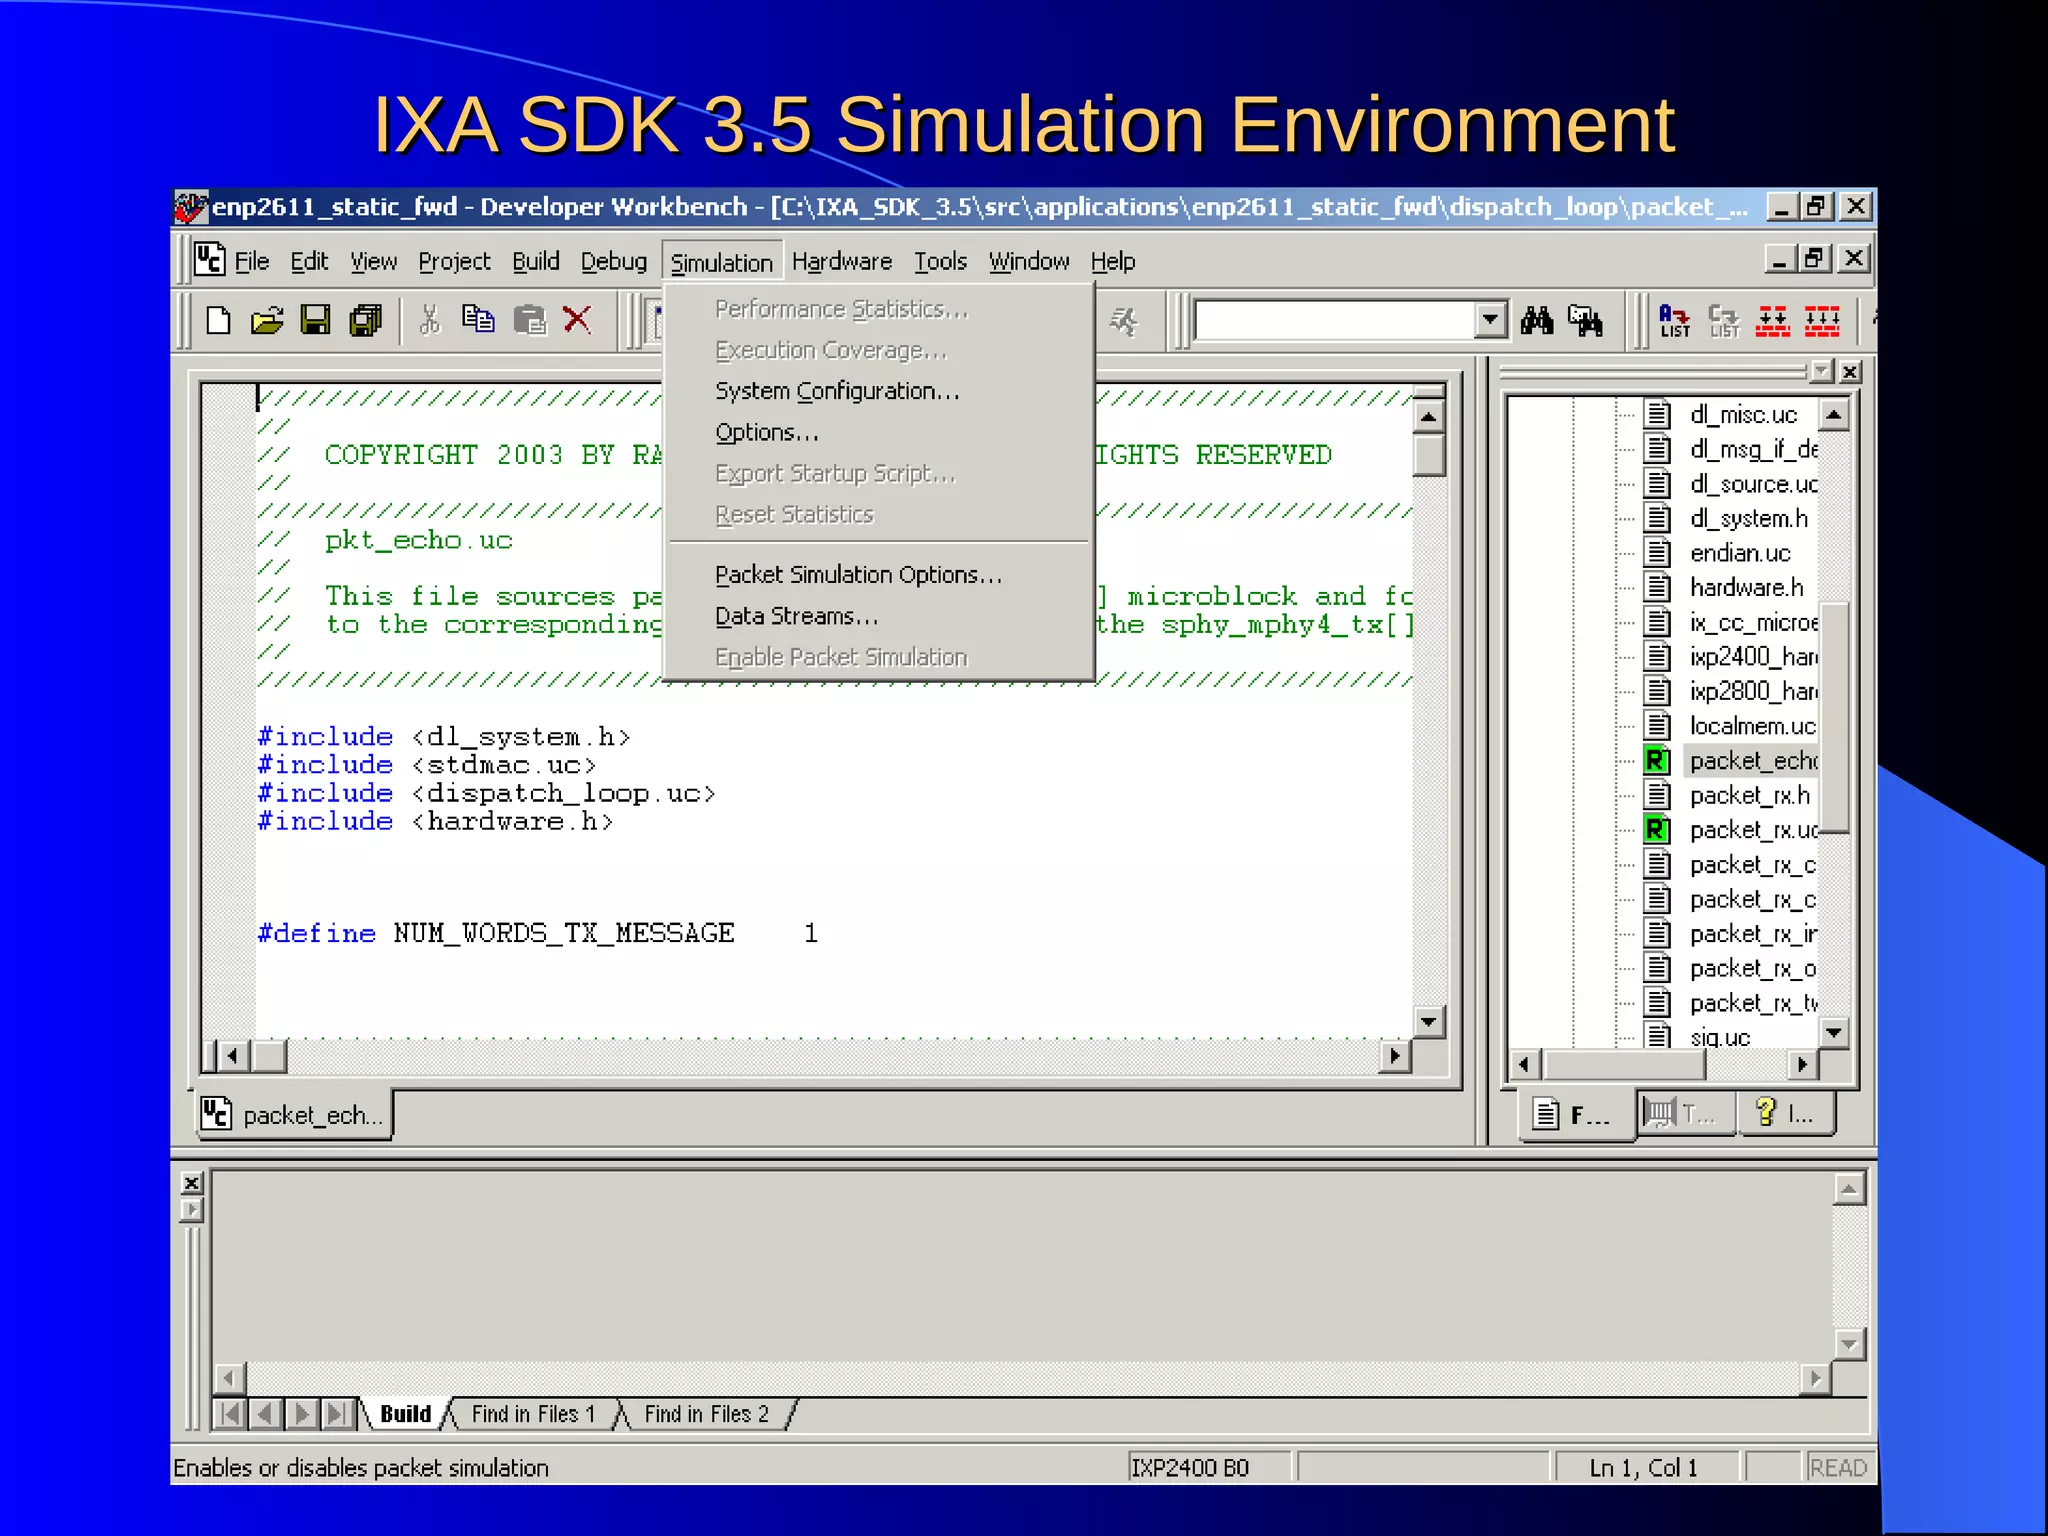Screen dimensions: 2048x1536
Task: Click Ln 1, Col 1 status bar text
Action: [1644, 1468]
